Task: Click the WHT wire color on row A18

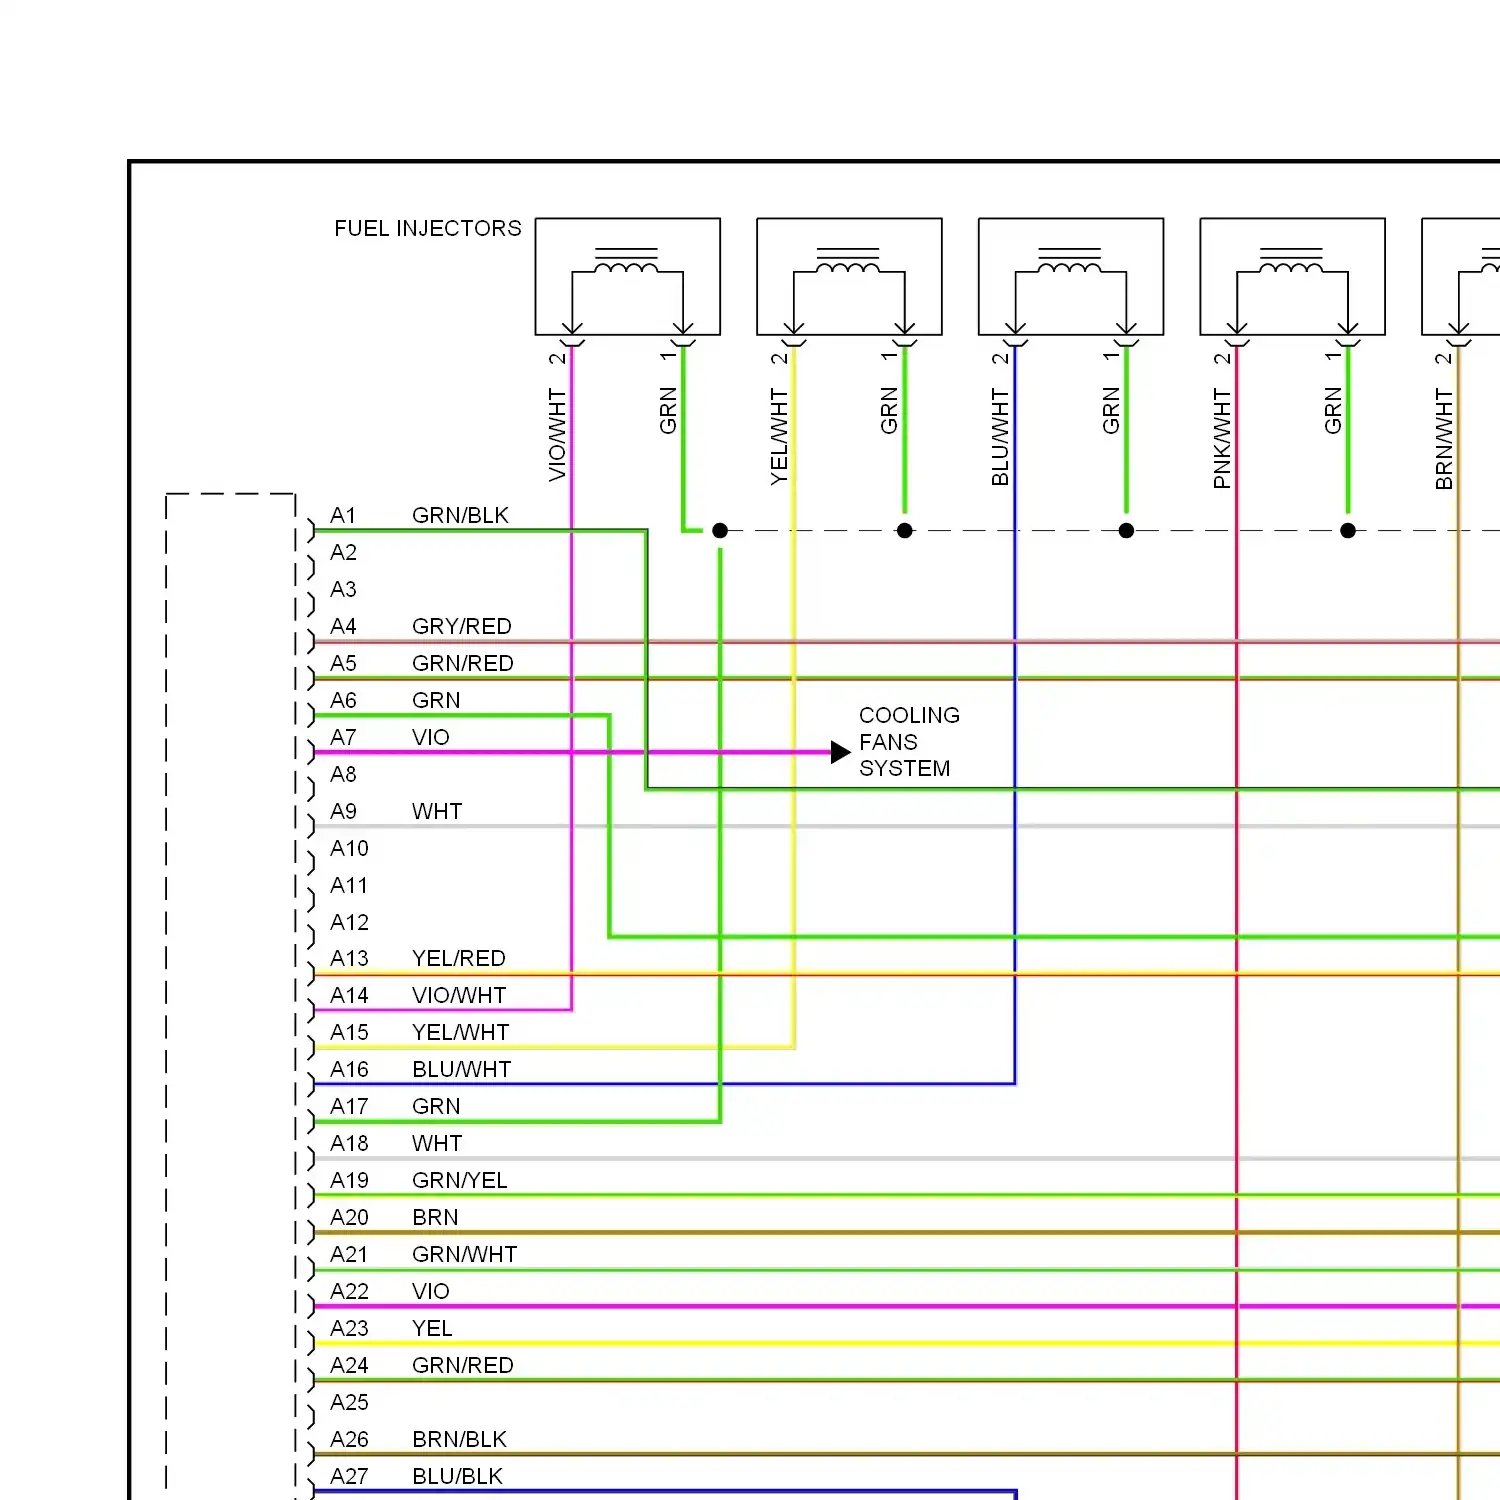Action: (x=437, y=1144)
